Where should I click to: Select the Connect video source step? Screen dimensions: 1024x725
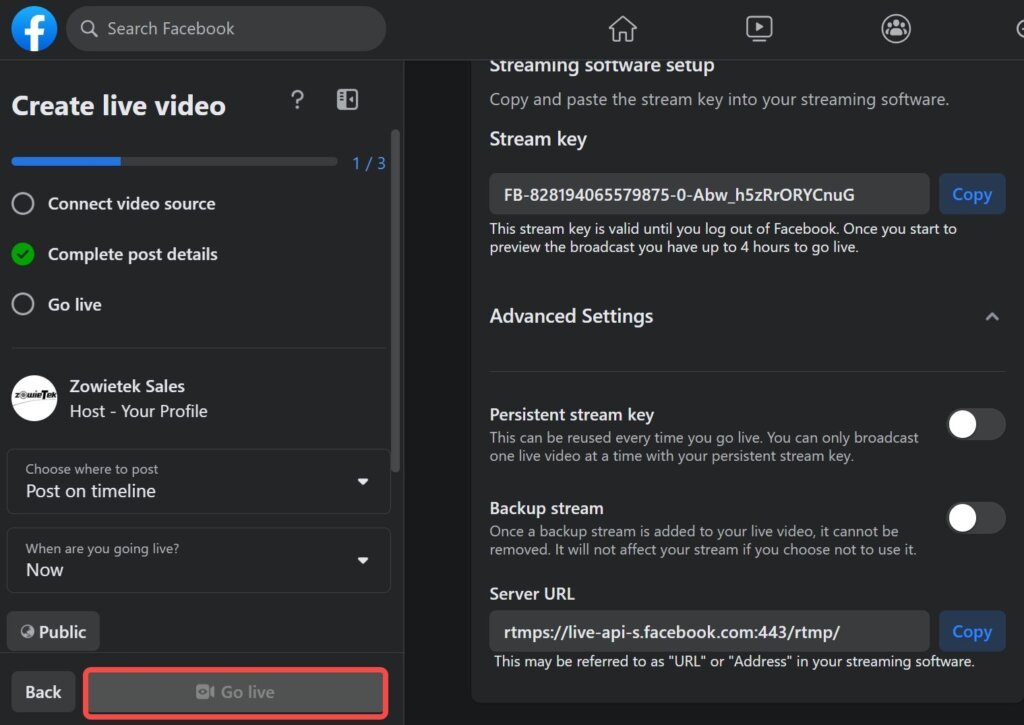[23, 204]
